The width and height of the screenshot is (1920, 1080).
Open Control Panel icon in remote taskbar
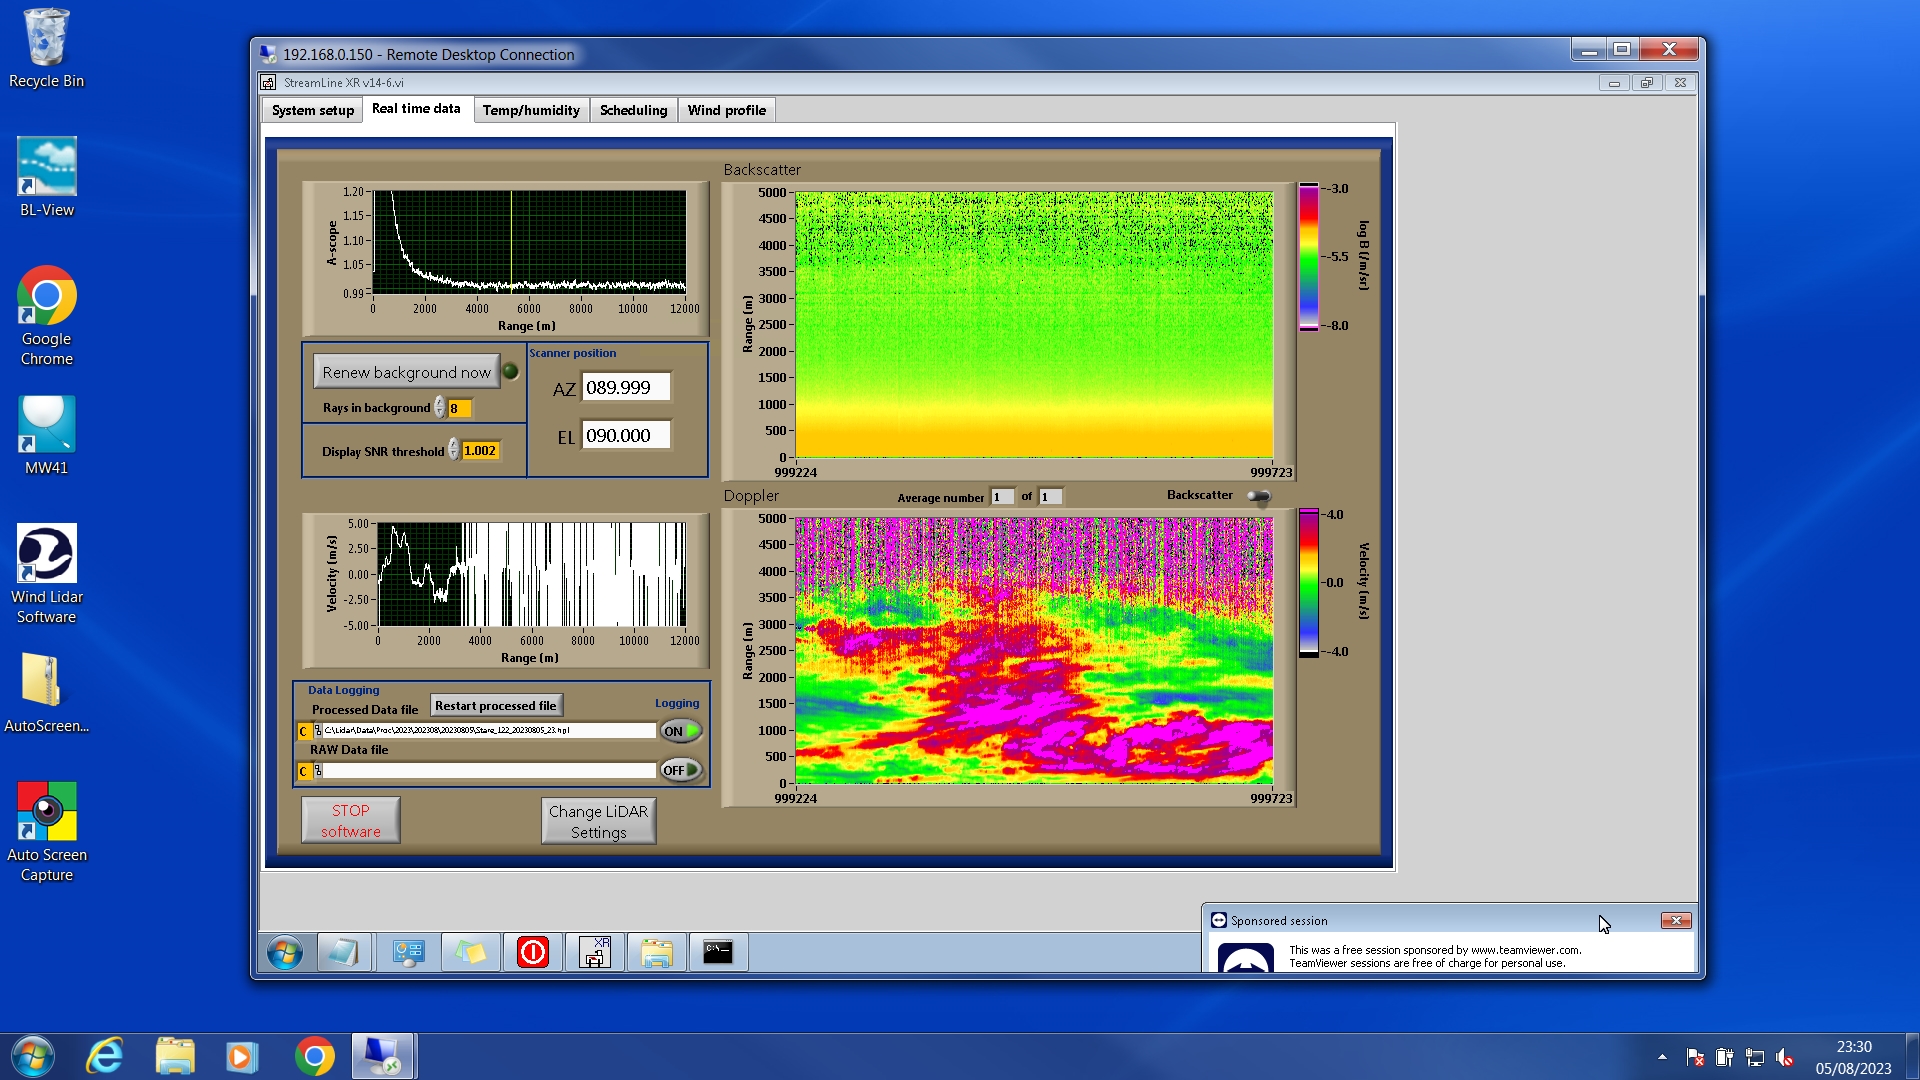pyautogui.click(x=408, y=952)
